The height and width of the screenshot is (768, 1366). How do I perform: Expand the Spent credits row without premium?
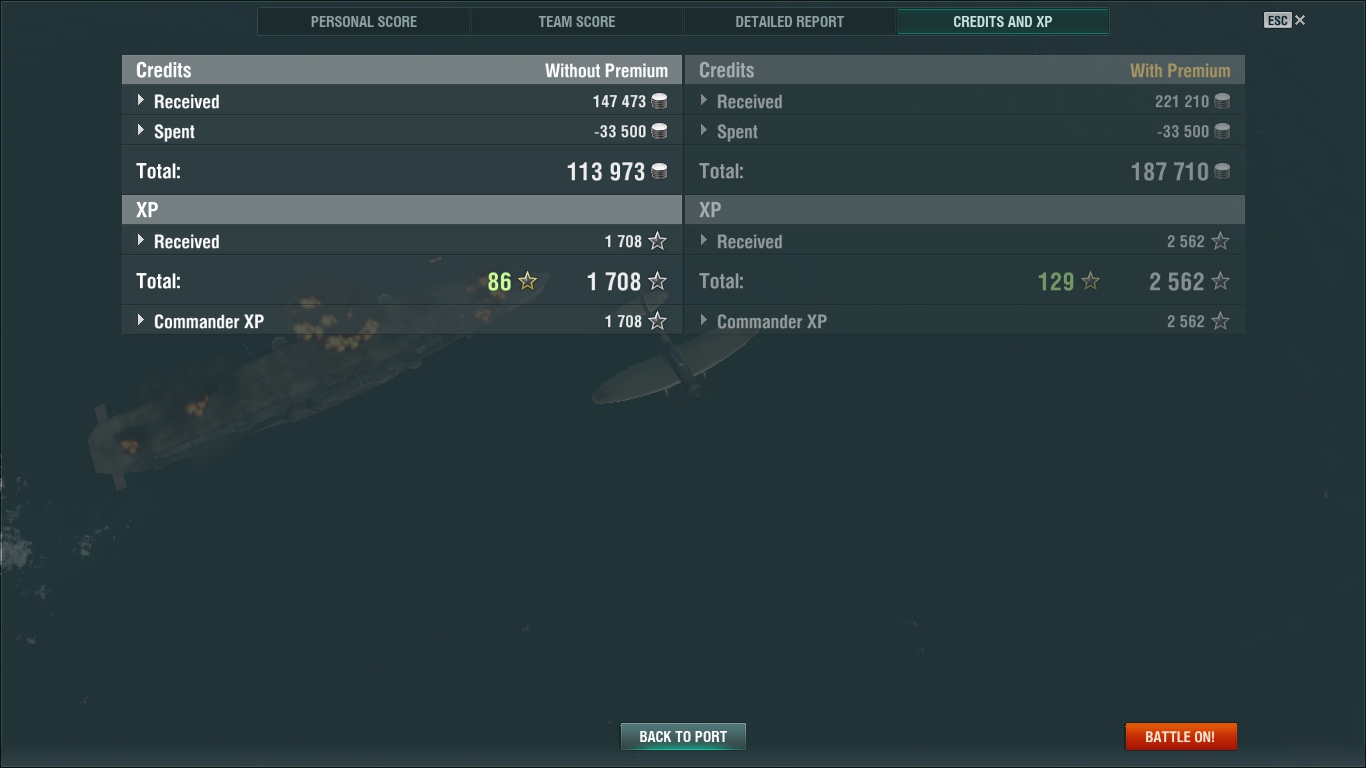(401, 131)
